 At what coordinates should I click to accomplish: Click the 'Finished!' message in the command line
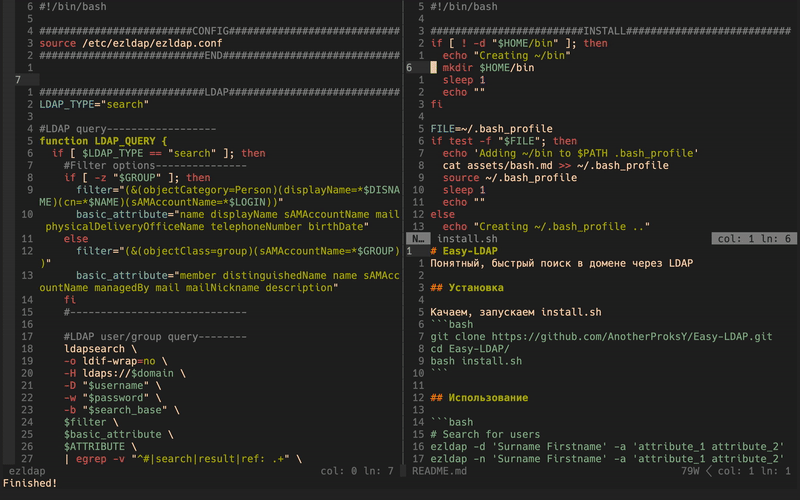pos(30,484)
